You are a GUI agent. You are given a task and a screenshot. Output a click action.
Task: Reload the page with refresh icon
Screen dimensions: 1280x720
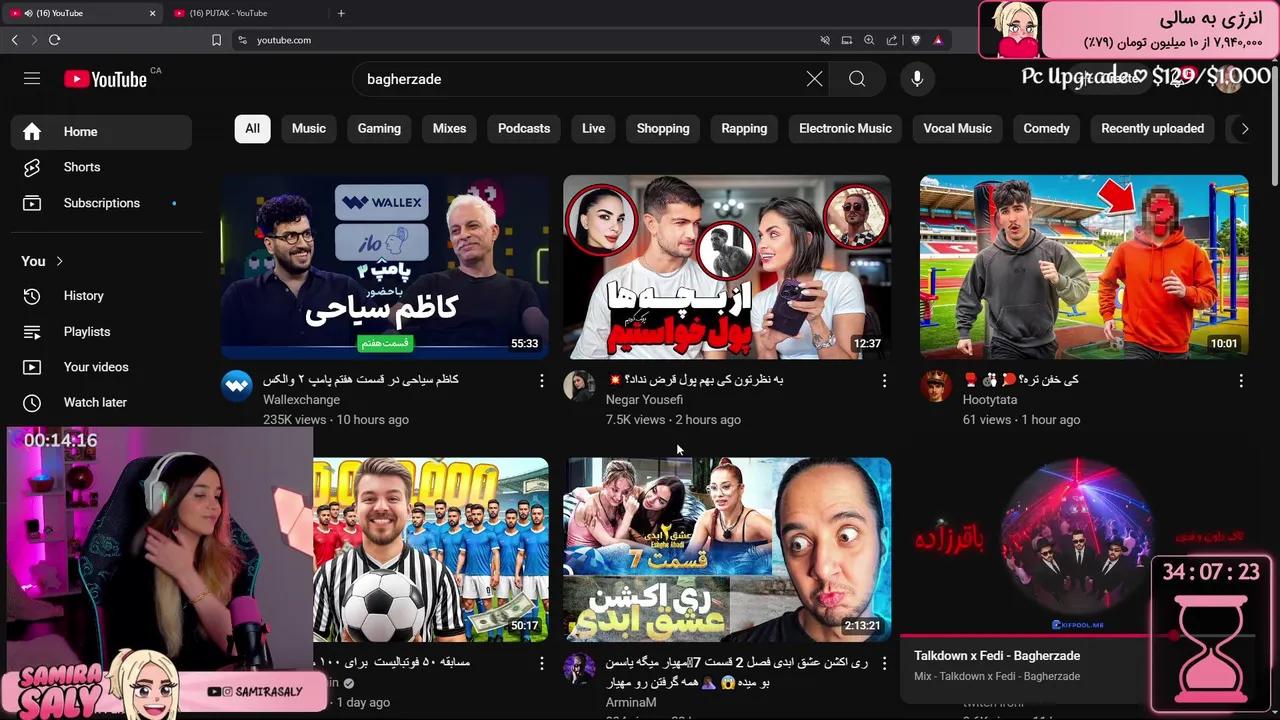[54, 40]
